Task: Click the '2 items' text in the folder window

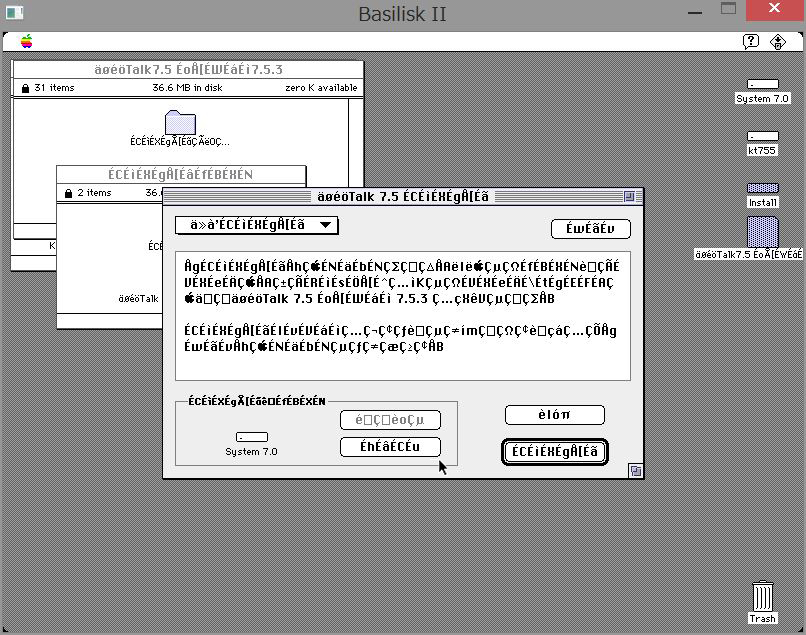Action: coord(94,193)
